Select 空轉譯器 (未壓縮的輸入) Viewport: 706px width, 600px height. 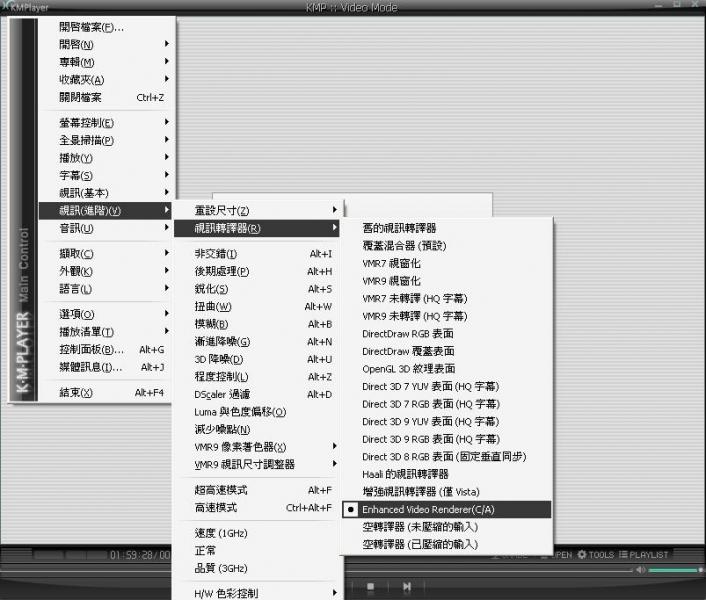(446, 527)
